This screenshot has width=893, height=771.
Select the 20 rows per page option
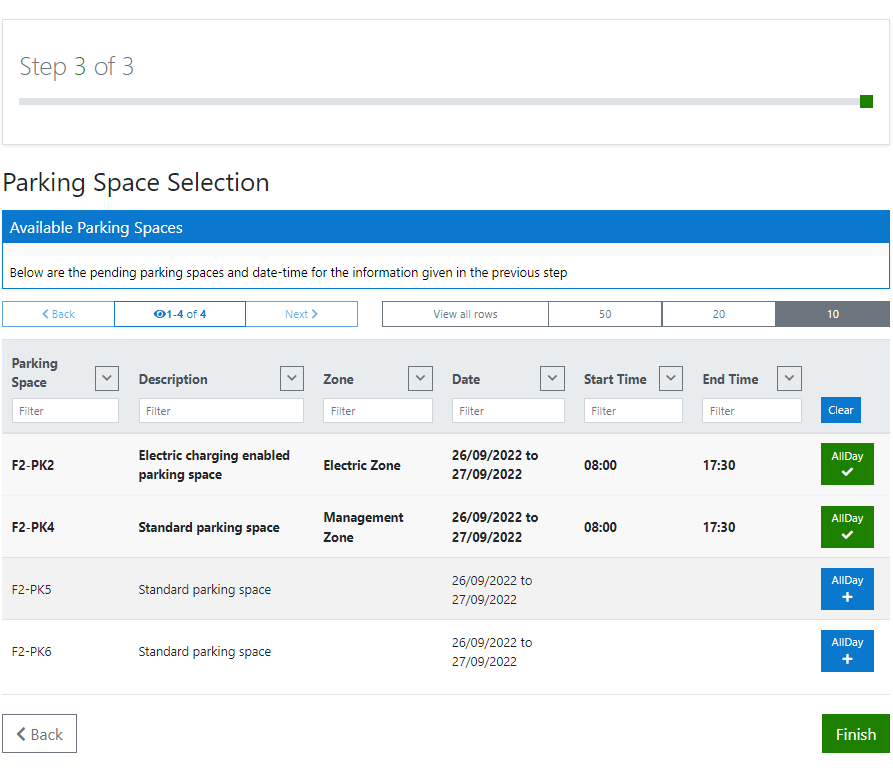click(x=718, y=313)
